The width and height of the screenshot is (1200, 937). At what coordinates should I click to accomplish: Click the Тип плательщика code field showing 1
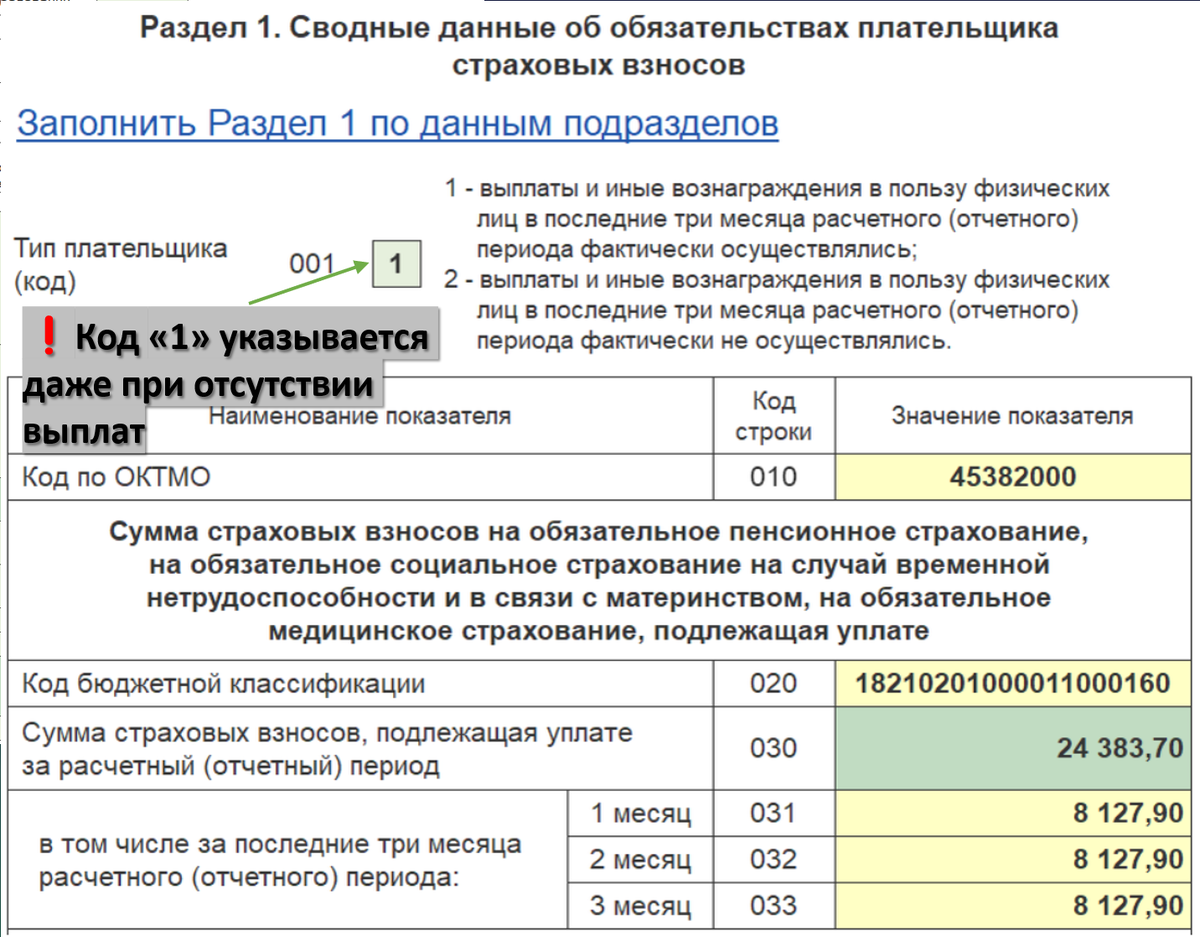click(398, 263)
